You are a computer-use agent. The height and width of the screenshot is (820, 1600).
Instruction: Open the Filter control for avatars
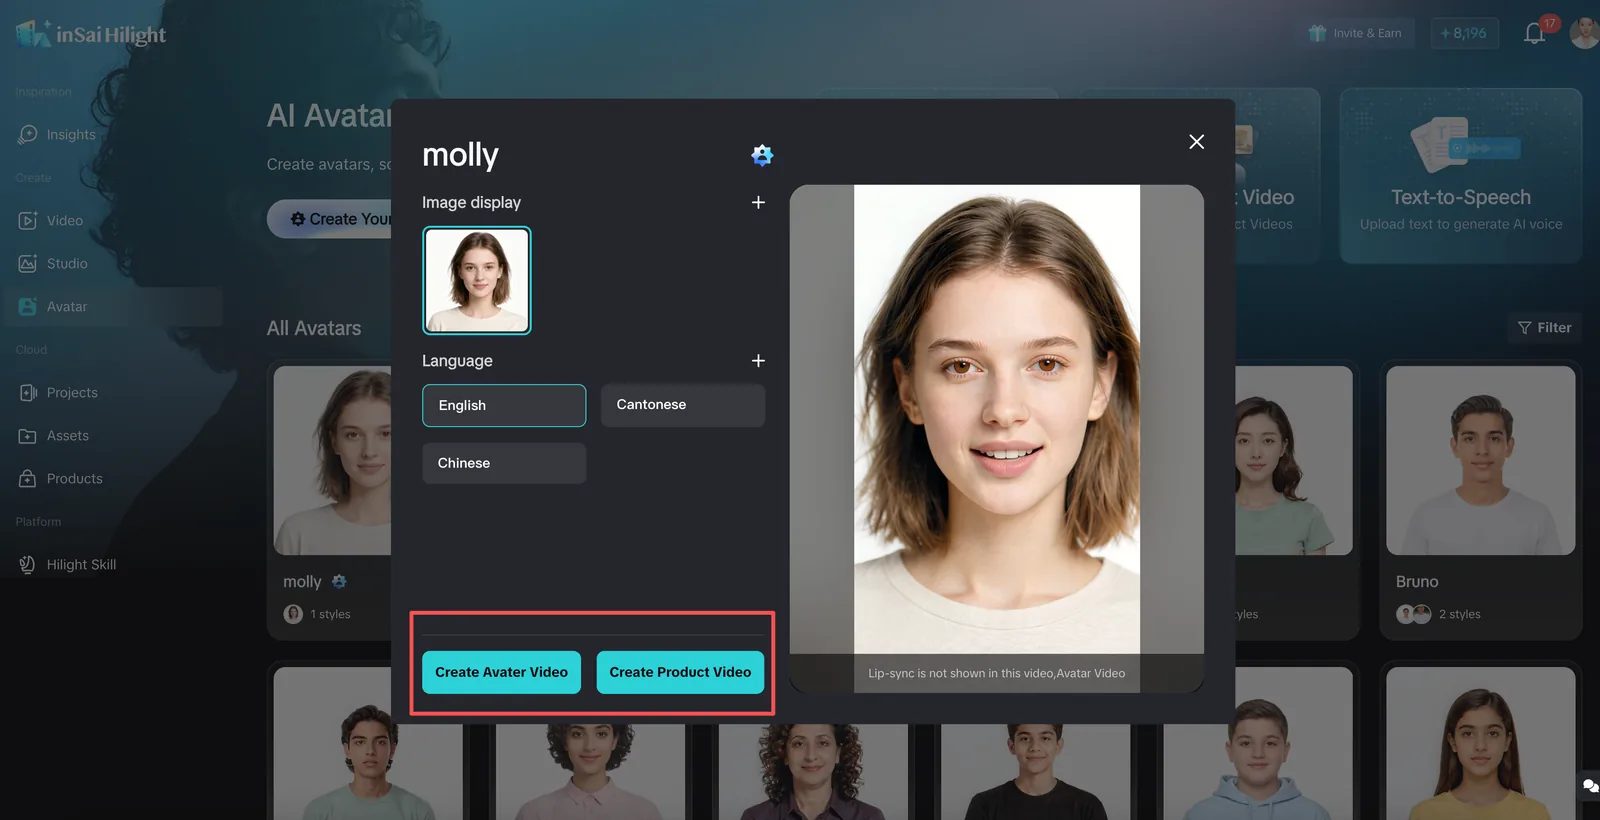coord(1545,327)
